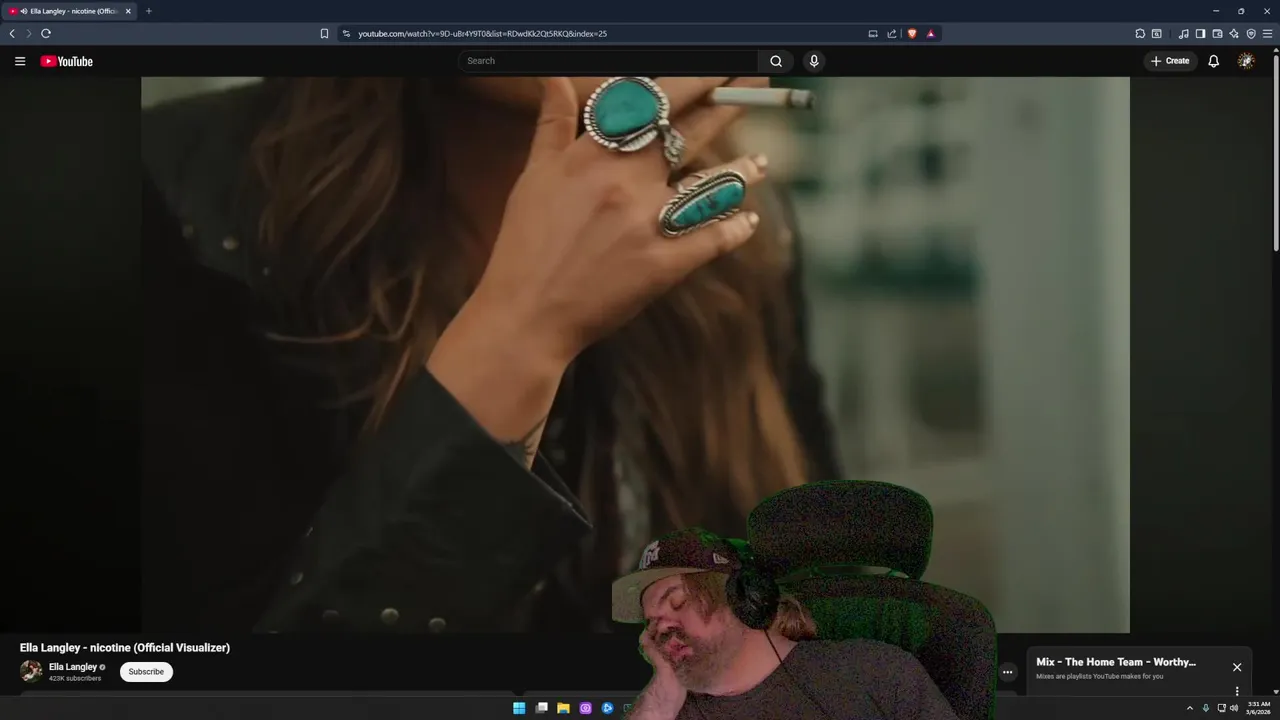Toggle picture-in-picture icon in address bar
Image resolution: width=1280 pixels, height=720 pixels.
[x=873, y=33]
